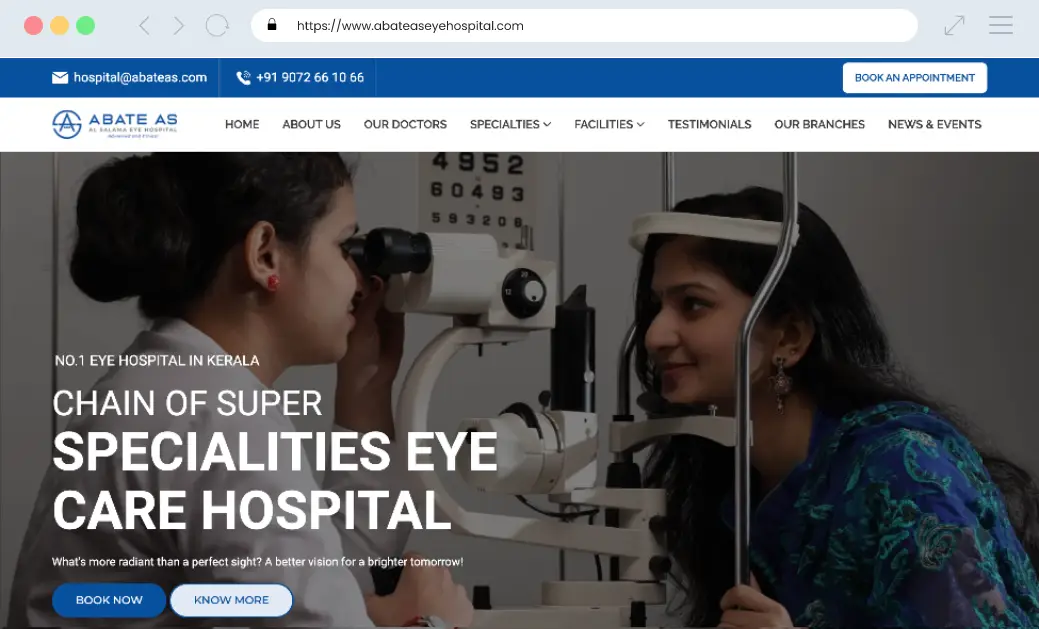Screen dimensions: 1039x629
Task: Click the envelope email icon
Action: 60,78
